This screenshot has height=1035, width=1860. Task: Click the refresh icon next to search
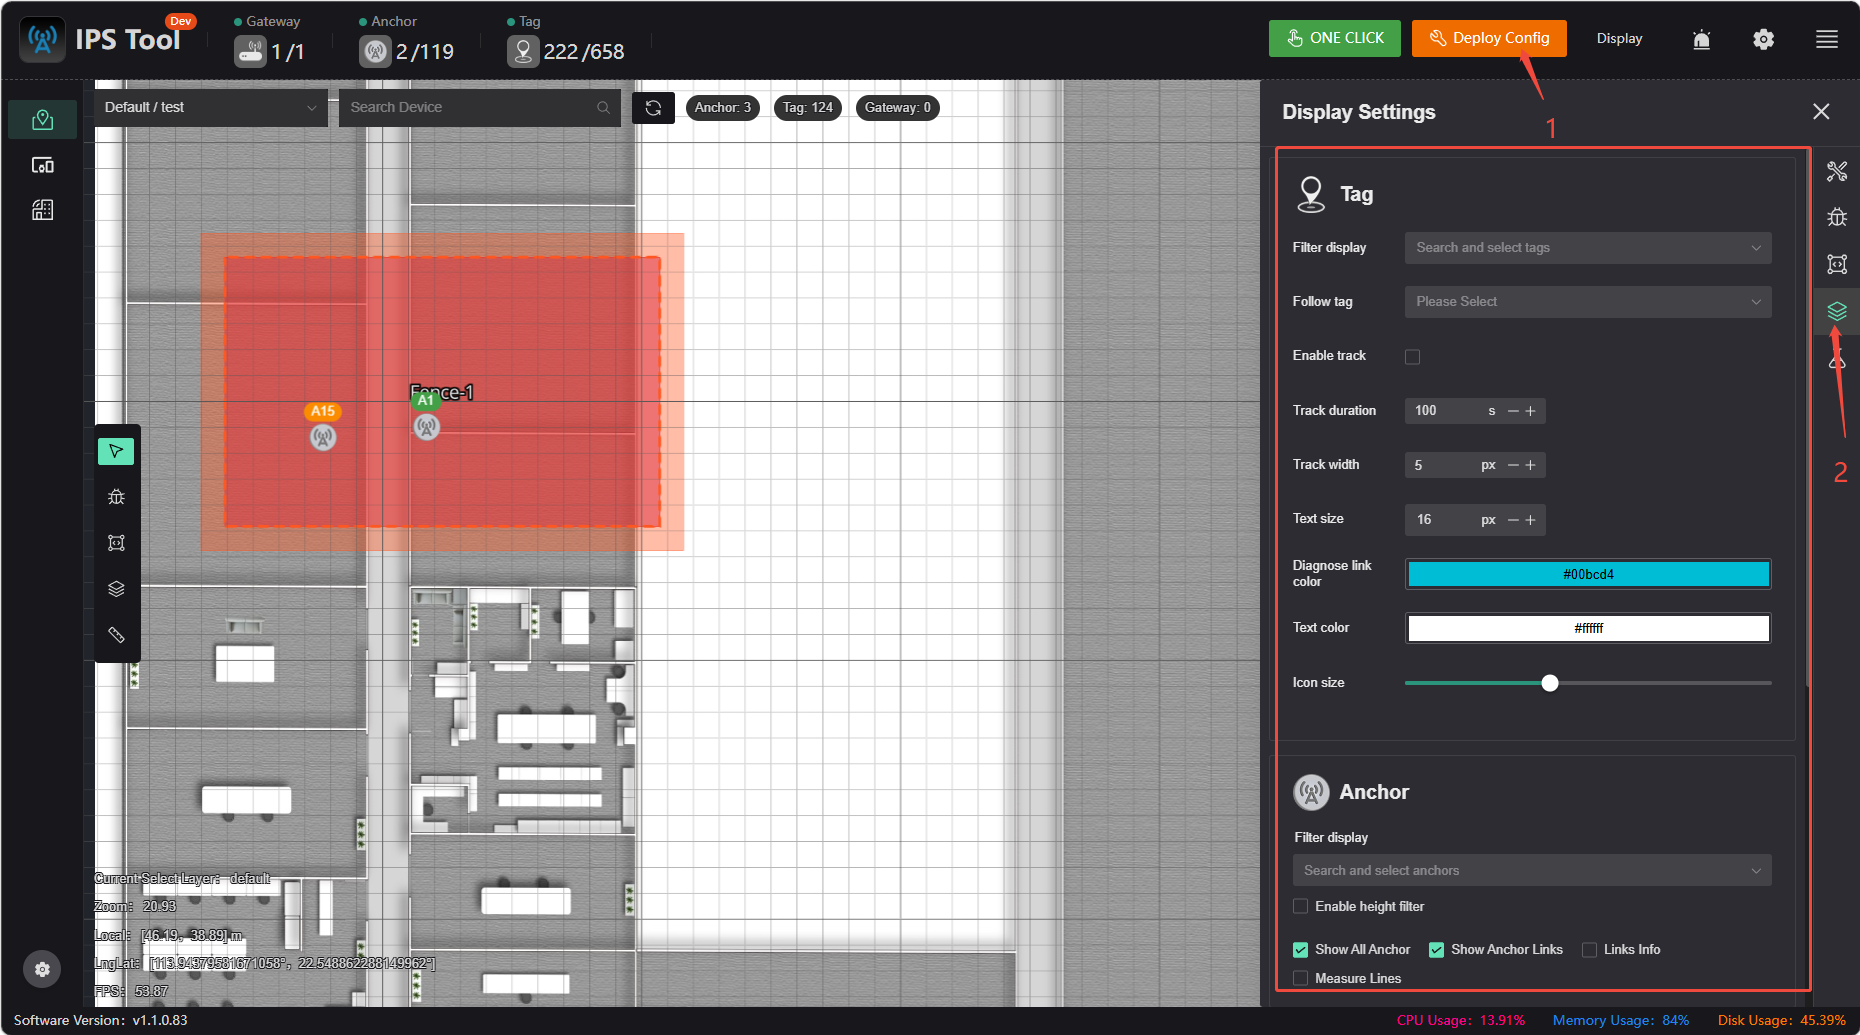(653, 108)
